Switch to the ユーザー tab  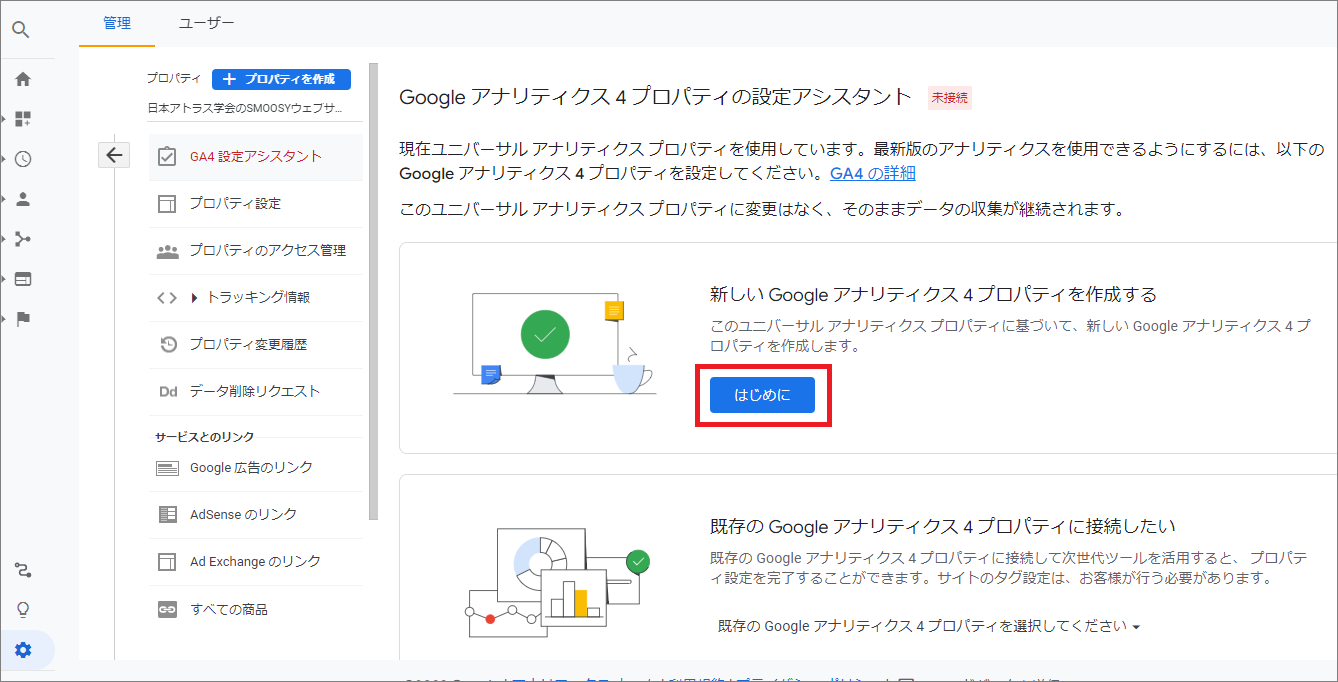click(x=207, y=23)
